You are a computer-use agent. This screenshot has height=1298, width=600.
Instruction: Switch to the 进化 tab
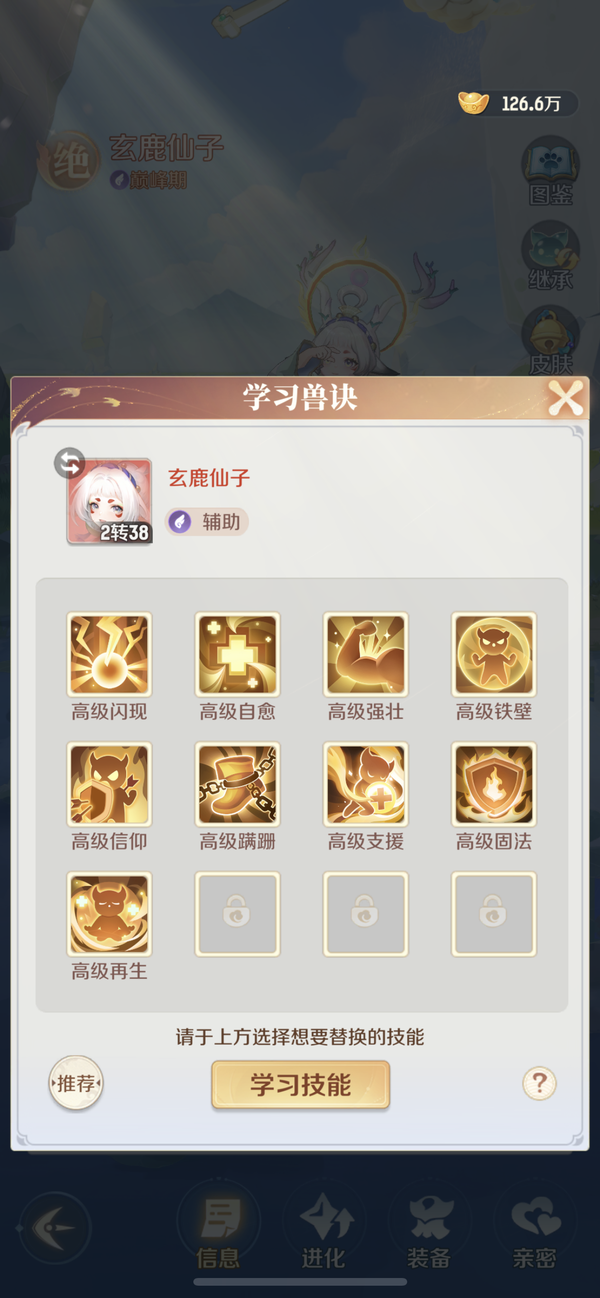coord(323,1230)
